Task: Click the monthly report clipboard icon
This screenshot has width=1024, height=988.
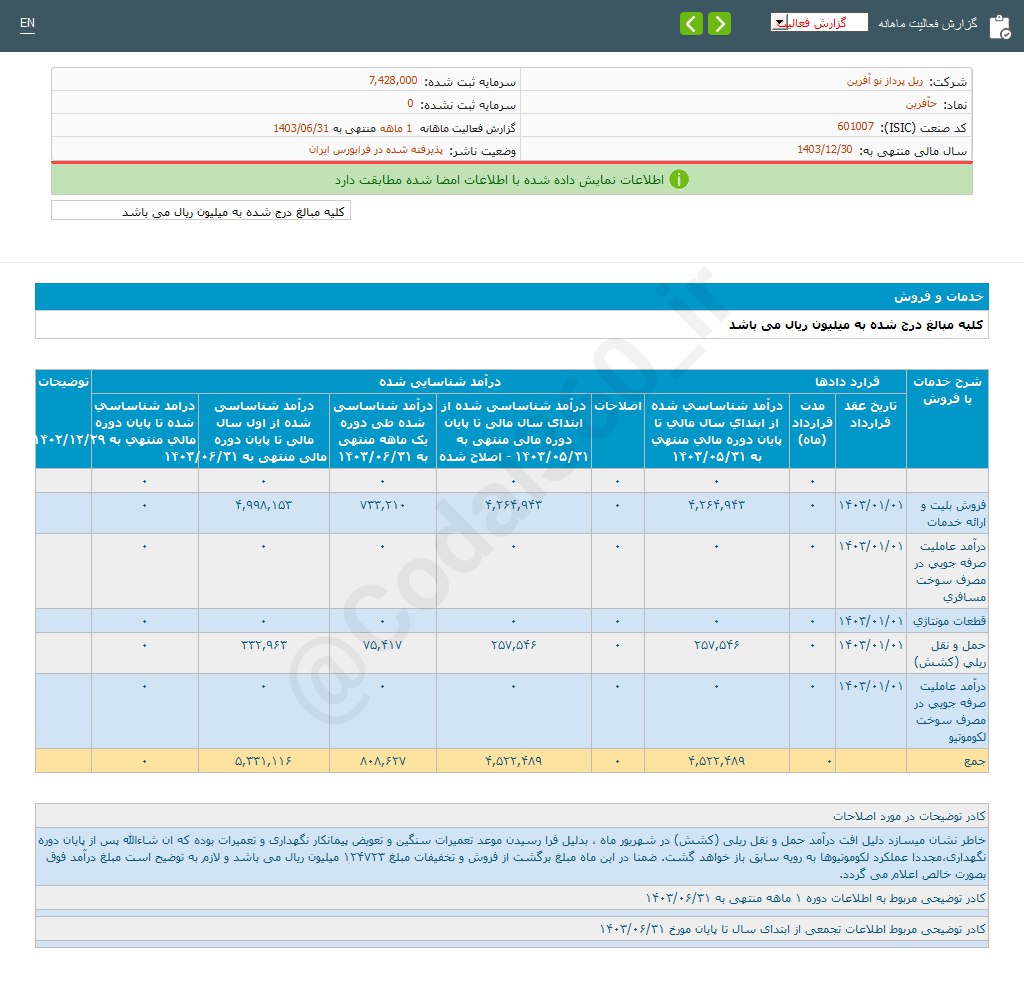Action: pos(1000,26)
